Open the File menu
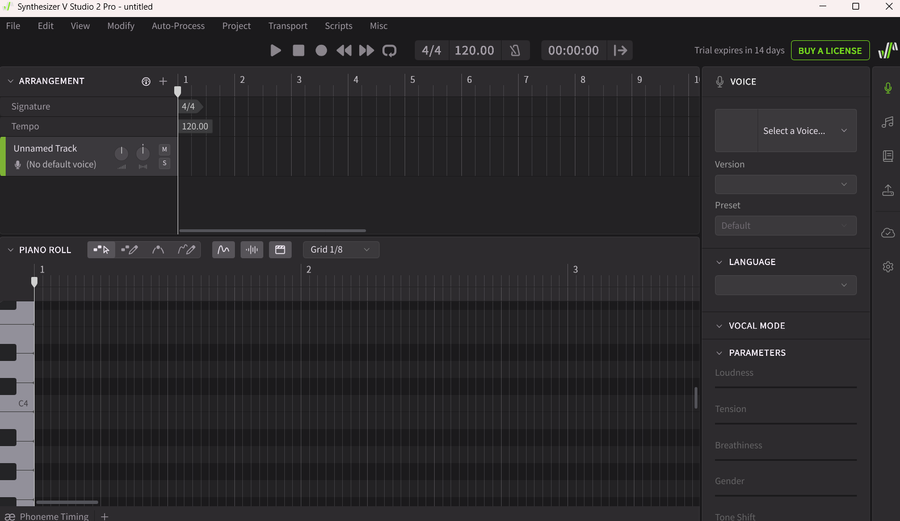Image resolution: width=900 pixels, height=521 pixels. (x=13, y=26)
